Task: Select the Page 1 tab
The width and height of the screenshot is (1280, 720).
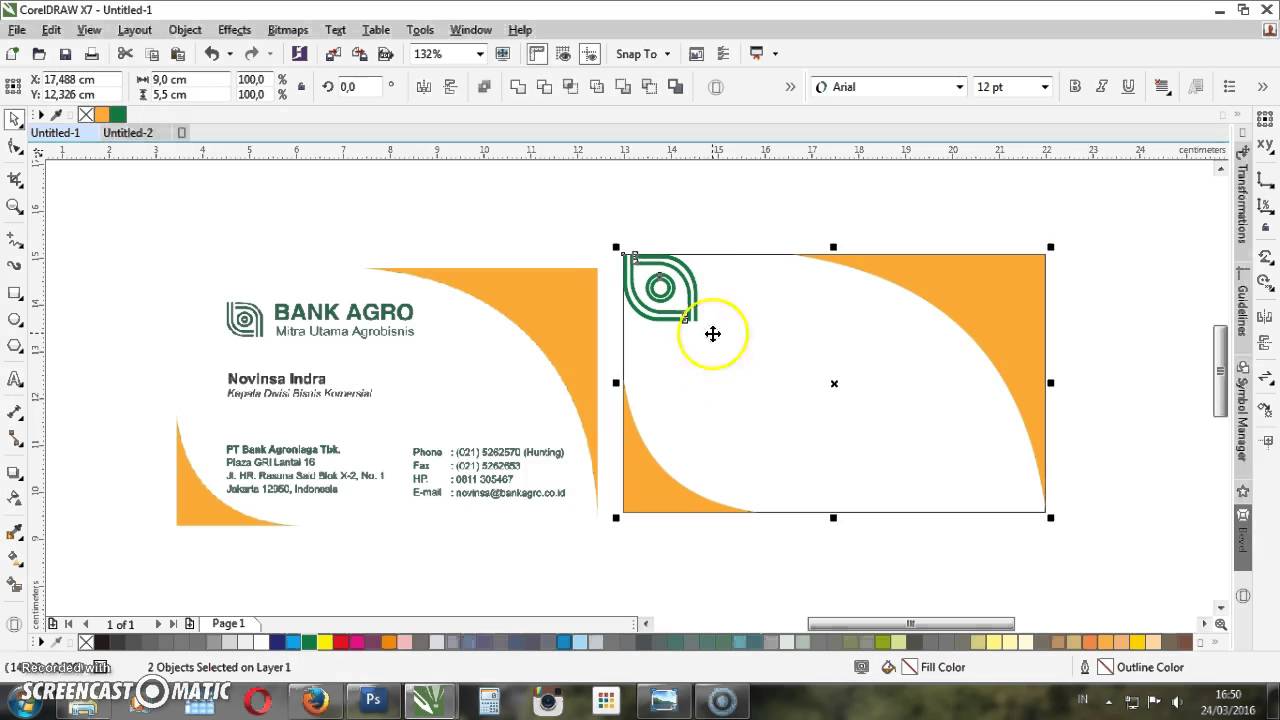Action: click(228, 623)
